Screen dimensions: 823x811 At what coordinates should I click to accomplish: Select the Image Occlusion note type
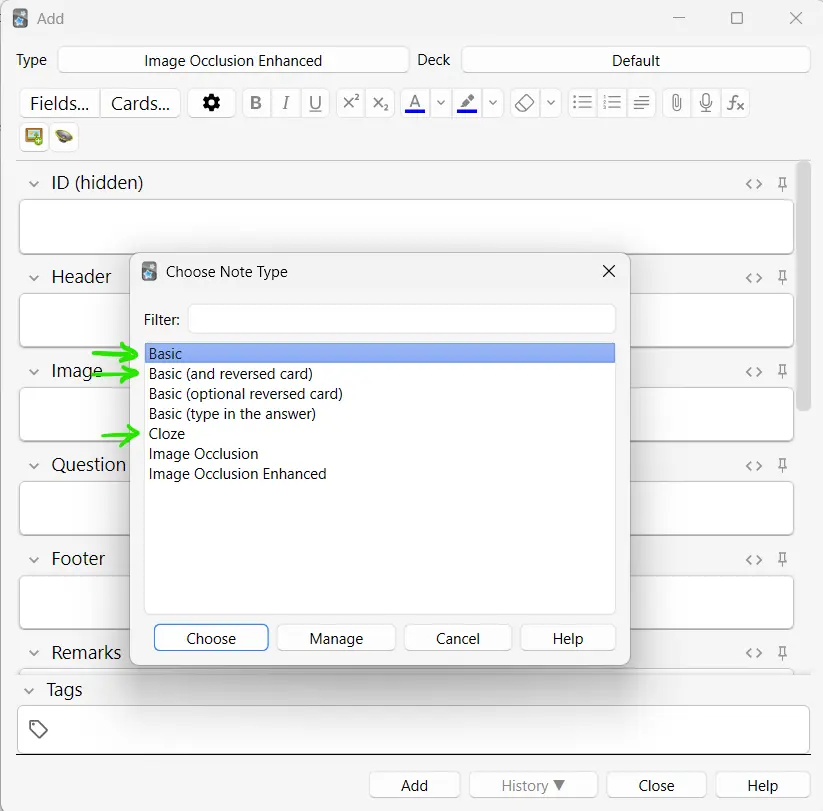coord(379,454)
